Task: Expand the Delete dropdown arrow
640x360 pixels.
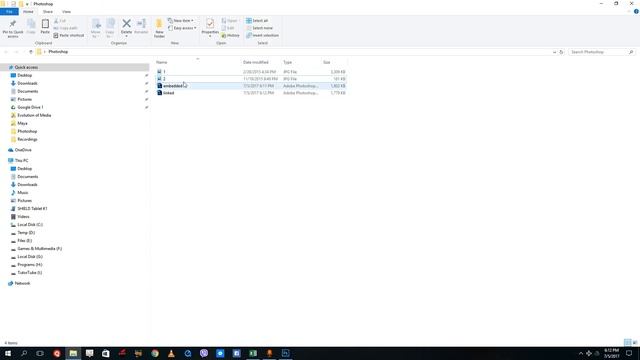Action: coord(127,36)
